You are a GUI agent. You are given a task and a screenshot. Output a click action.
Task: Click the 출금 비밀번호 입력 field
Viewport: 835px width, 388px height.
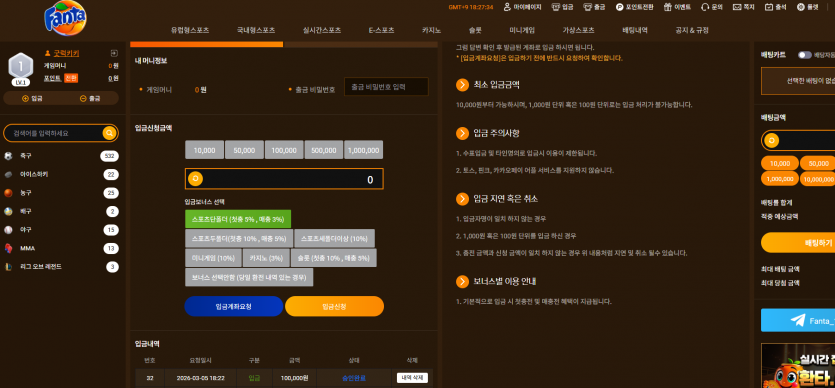tap(386, 87)
